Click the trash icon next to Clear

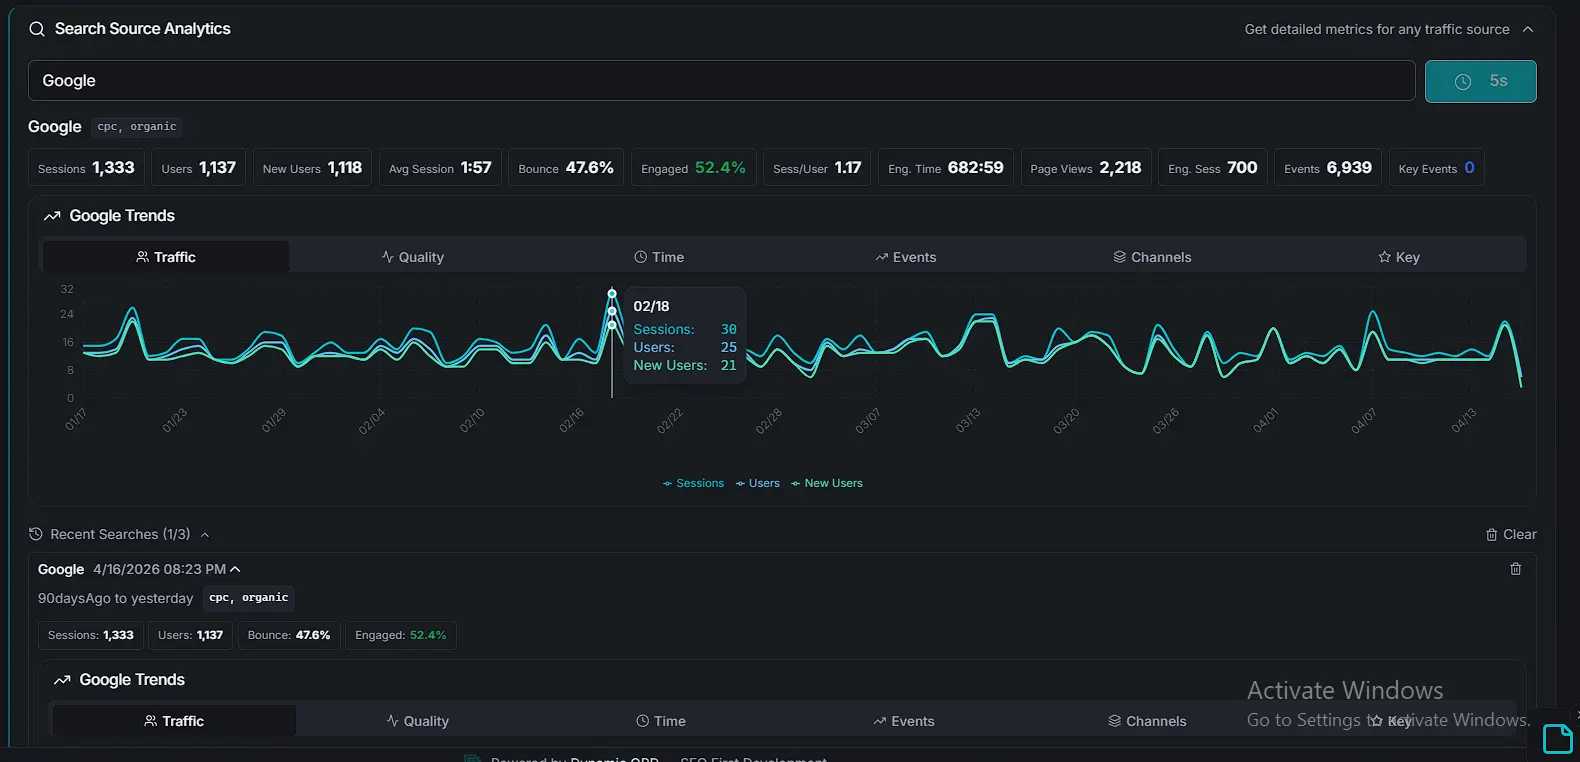(1492, 535)
